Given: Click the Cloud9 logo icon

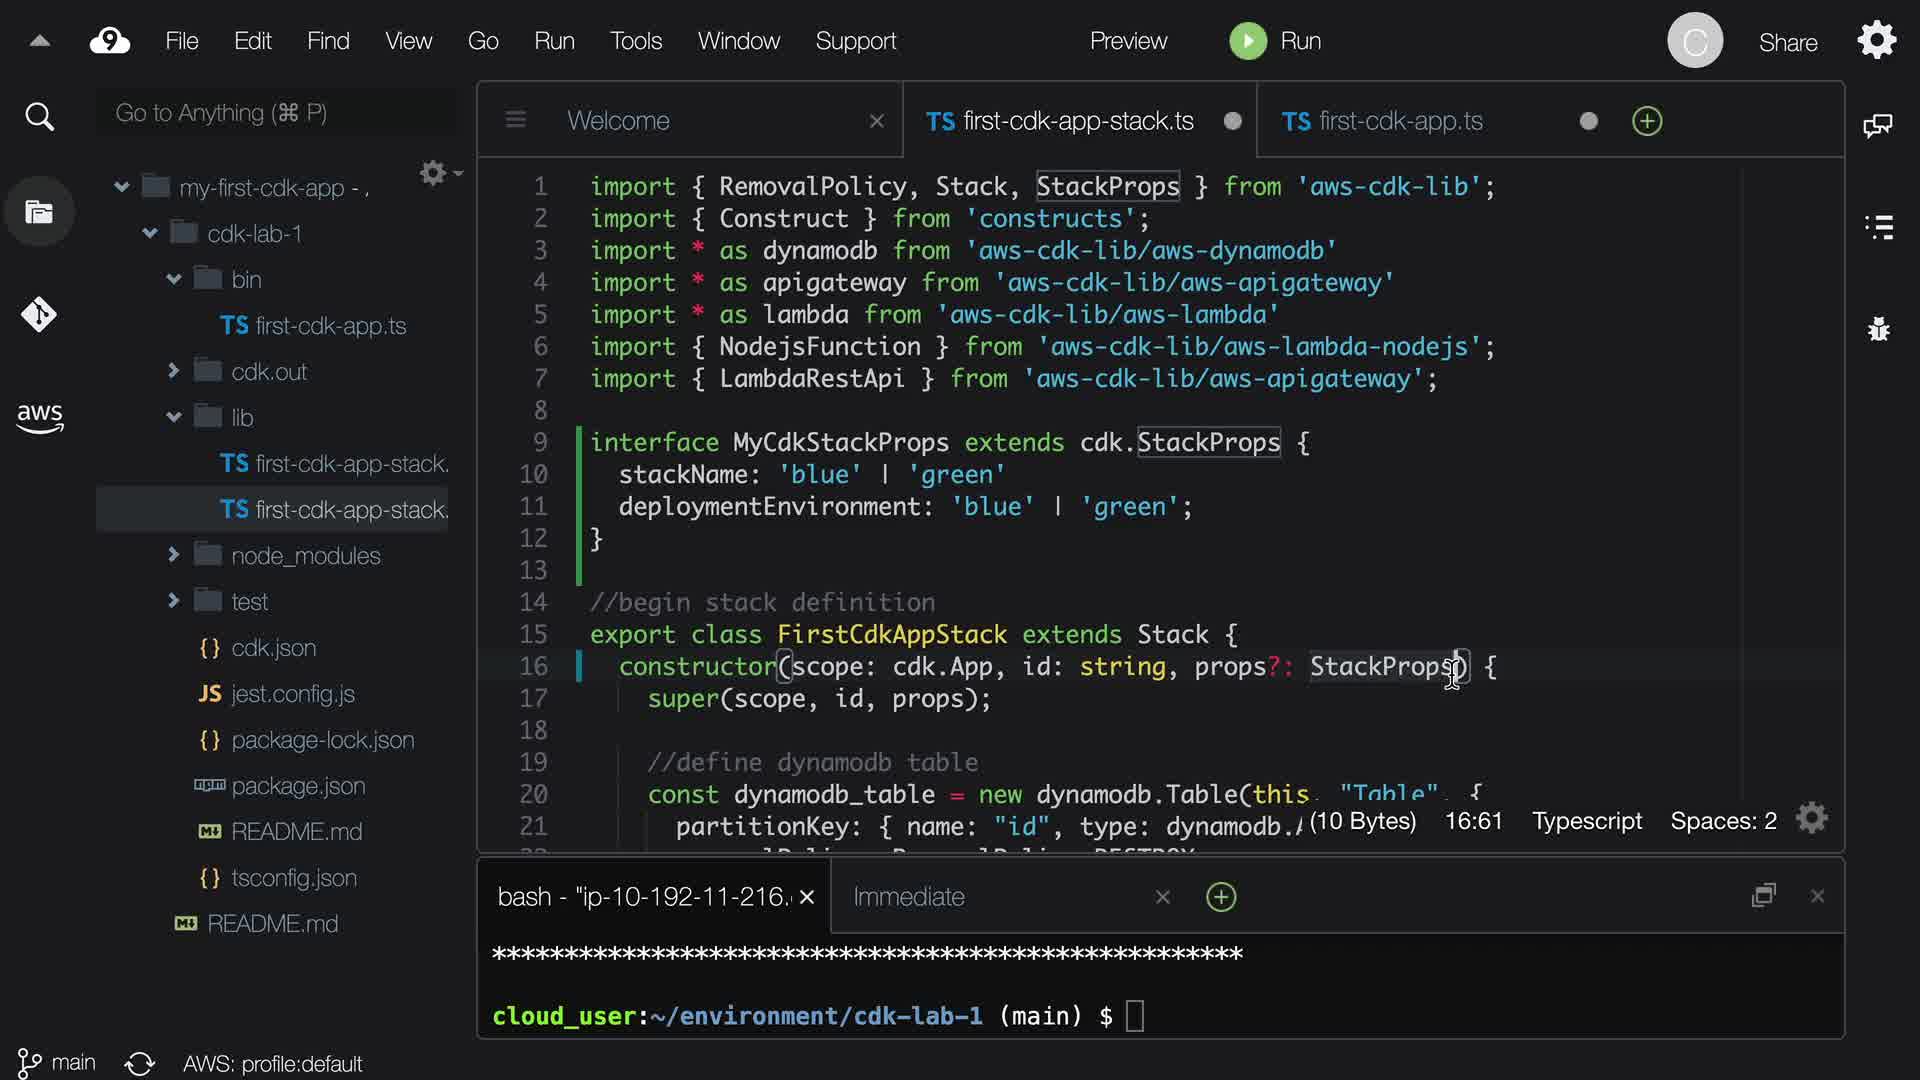Looking at the screenshot, I should pyautogui.click(x=110, y=41).
